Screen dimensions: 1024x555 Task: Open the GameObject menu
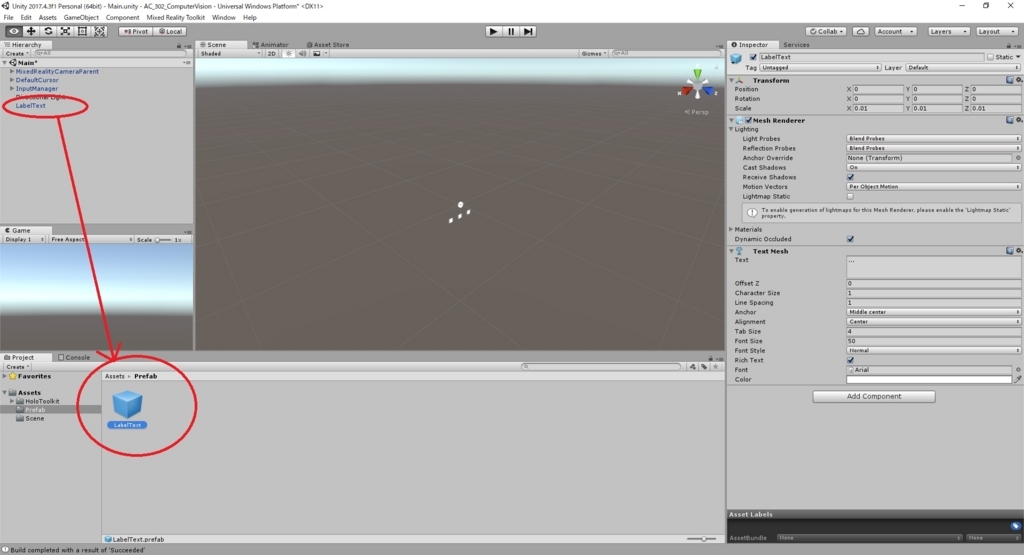click(x=81, y=18)
